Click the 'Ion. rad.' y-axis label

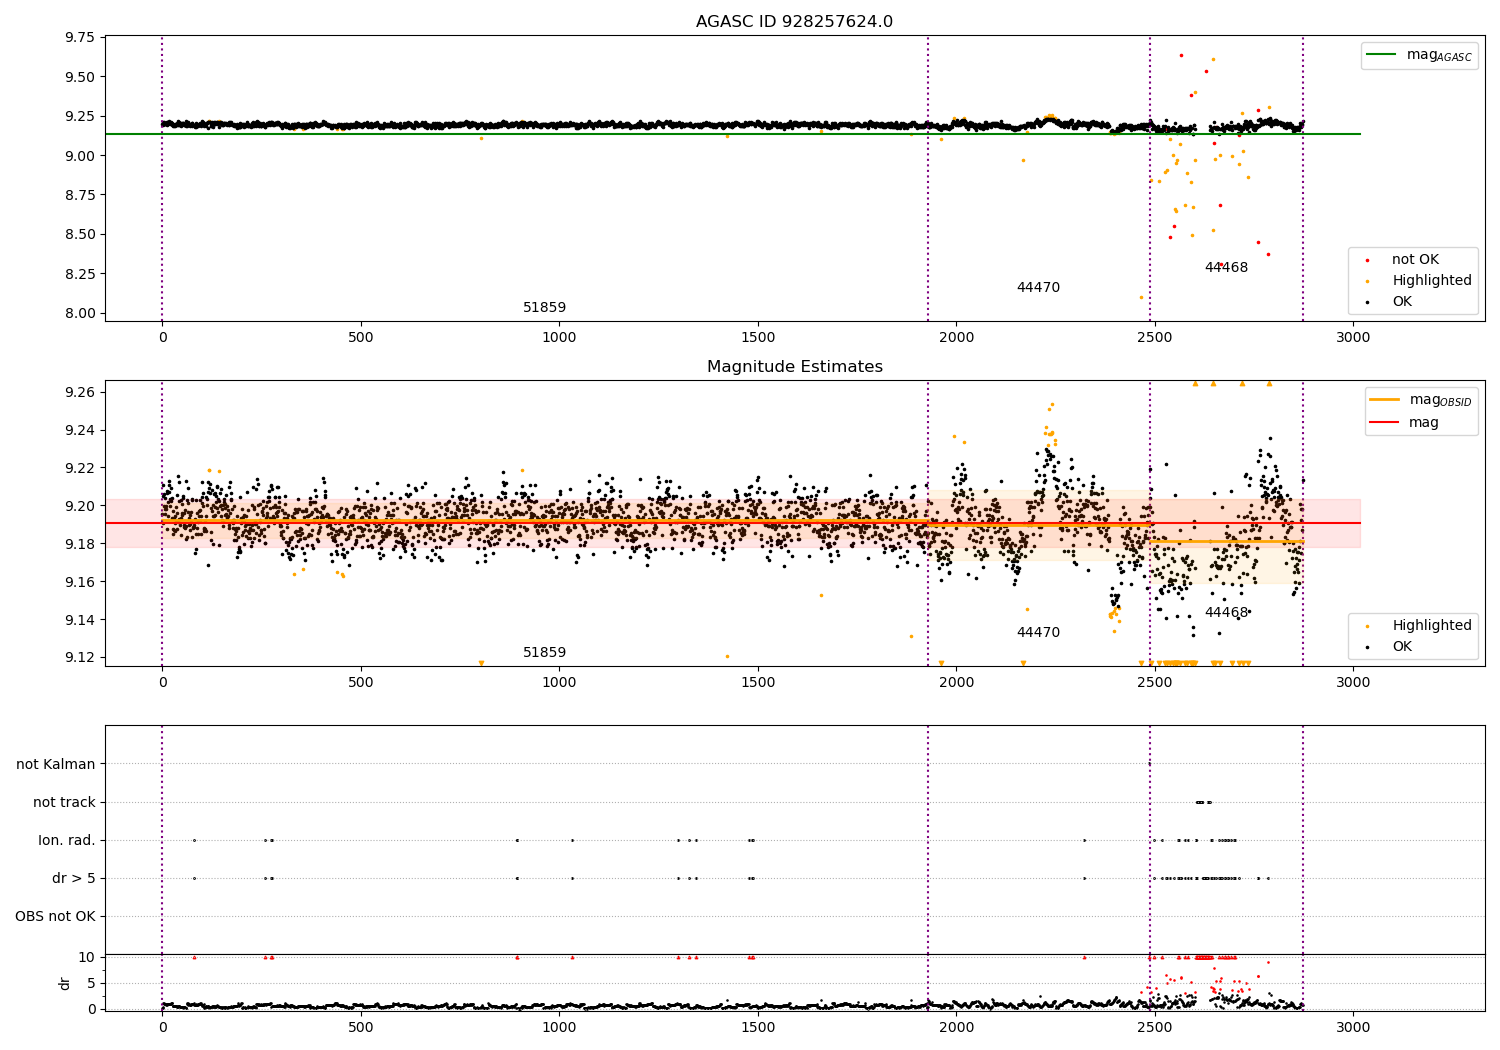pos(67,841)
